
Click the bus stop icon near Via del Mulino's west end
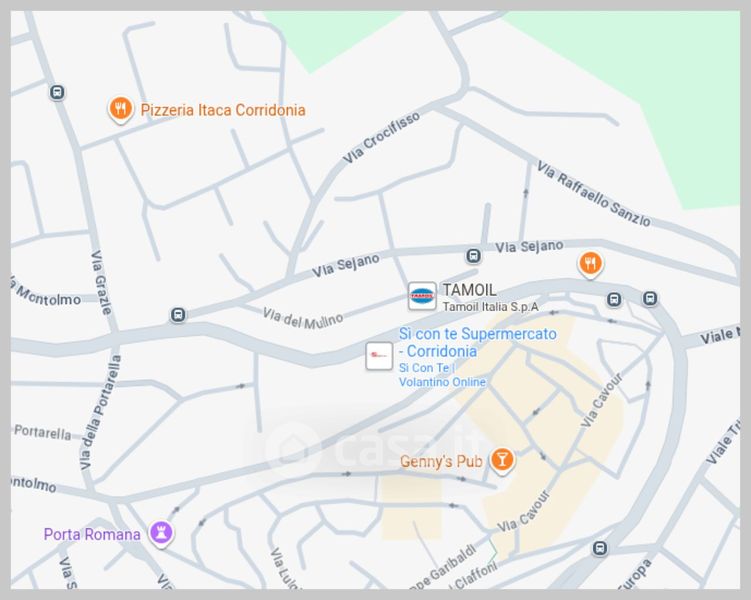tap(178, 315)
